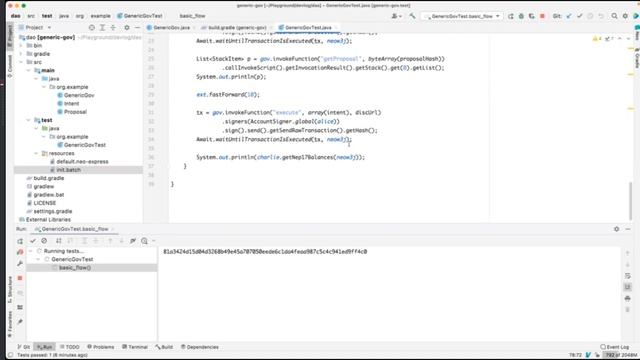
Task: Collapse the test folder in tree
Action: pyautogui.click(x=29, y=120)
